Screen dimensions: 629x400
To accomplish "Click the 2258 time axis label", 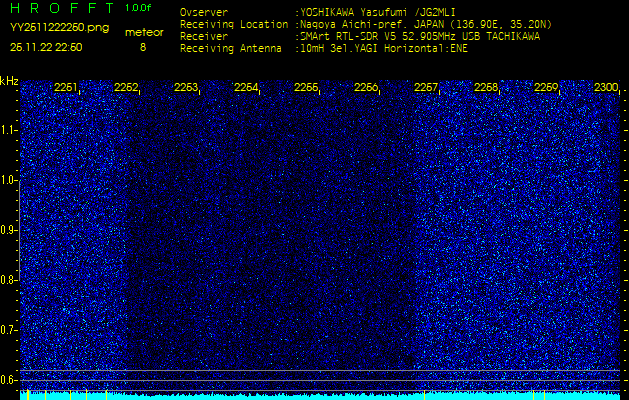I will (x=486, y=87).
